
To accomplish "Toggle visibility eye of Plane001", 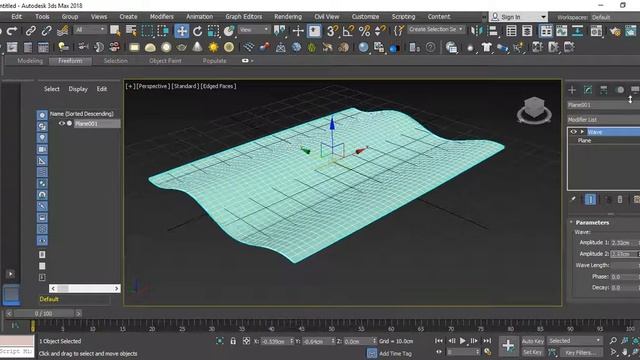I will 62,123.
